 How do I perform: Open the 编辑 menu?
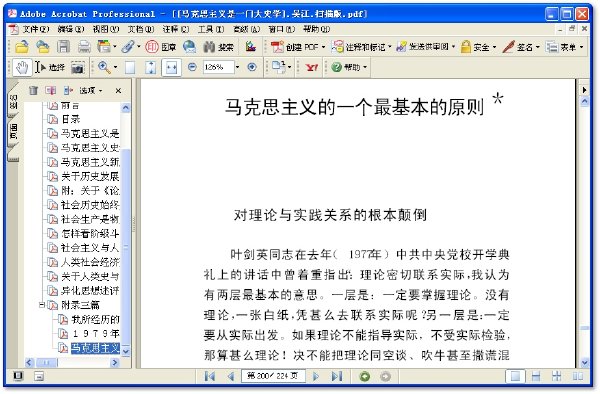tap(71, 29)
